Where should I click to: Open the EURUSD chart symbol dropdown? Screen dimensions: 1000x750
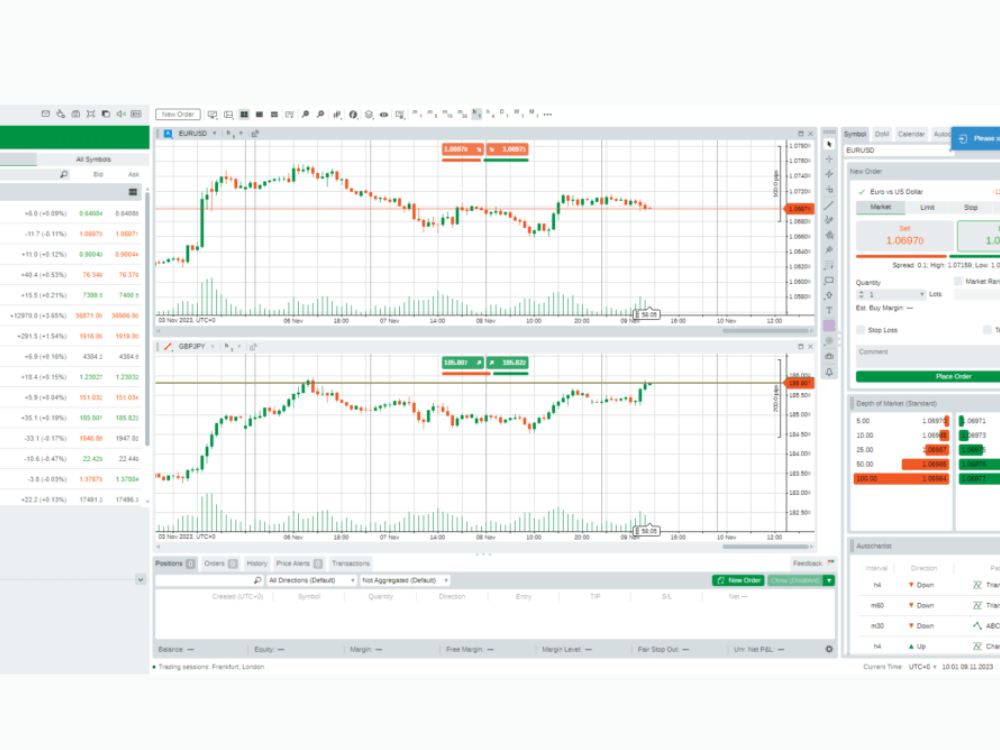[x=214, y=133]
